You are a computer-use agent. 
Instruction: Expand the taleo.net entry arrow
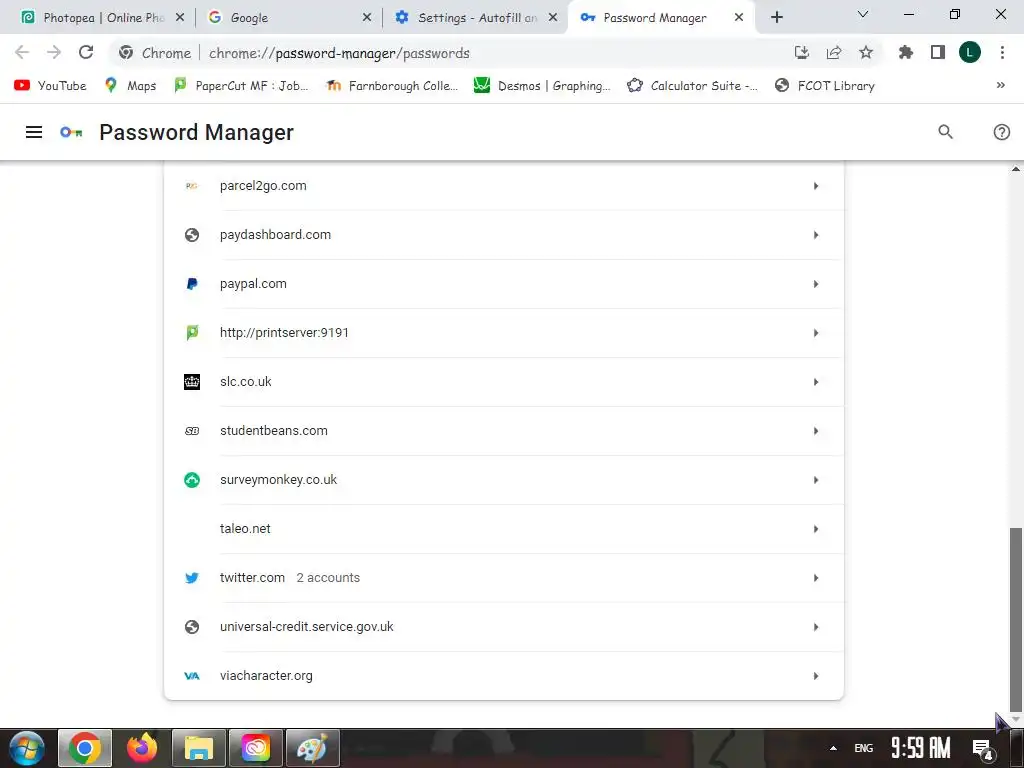[x=816, y=529]
